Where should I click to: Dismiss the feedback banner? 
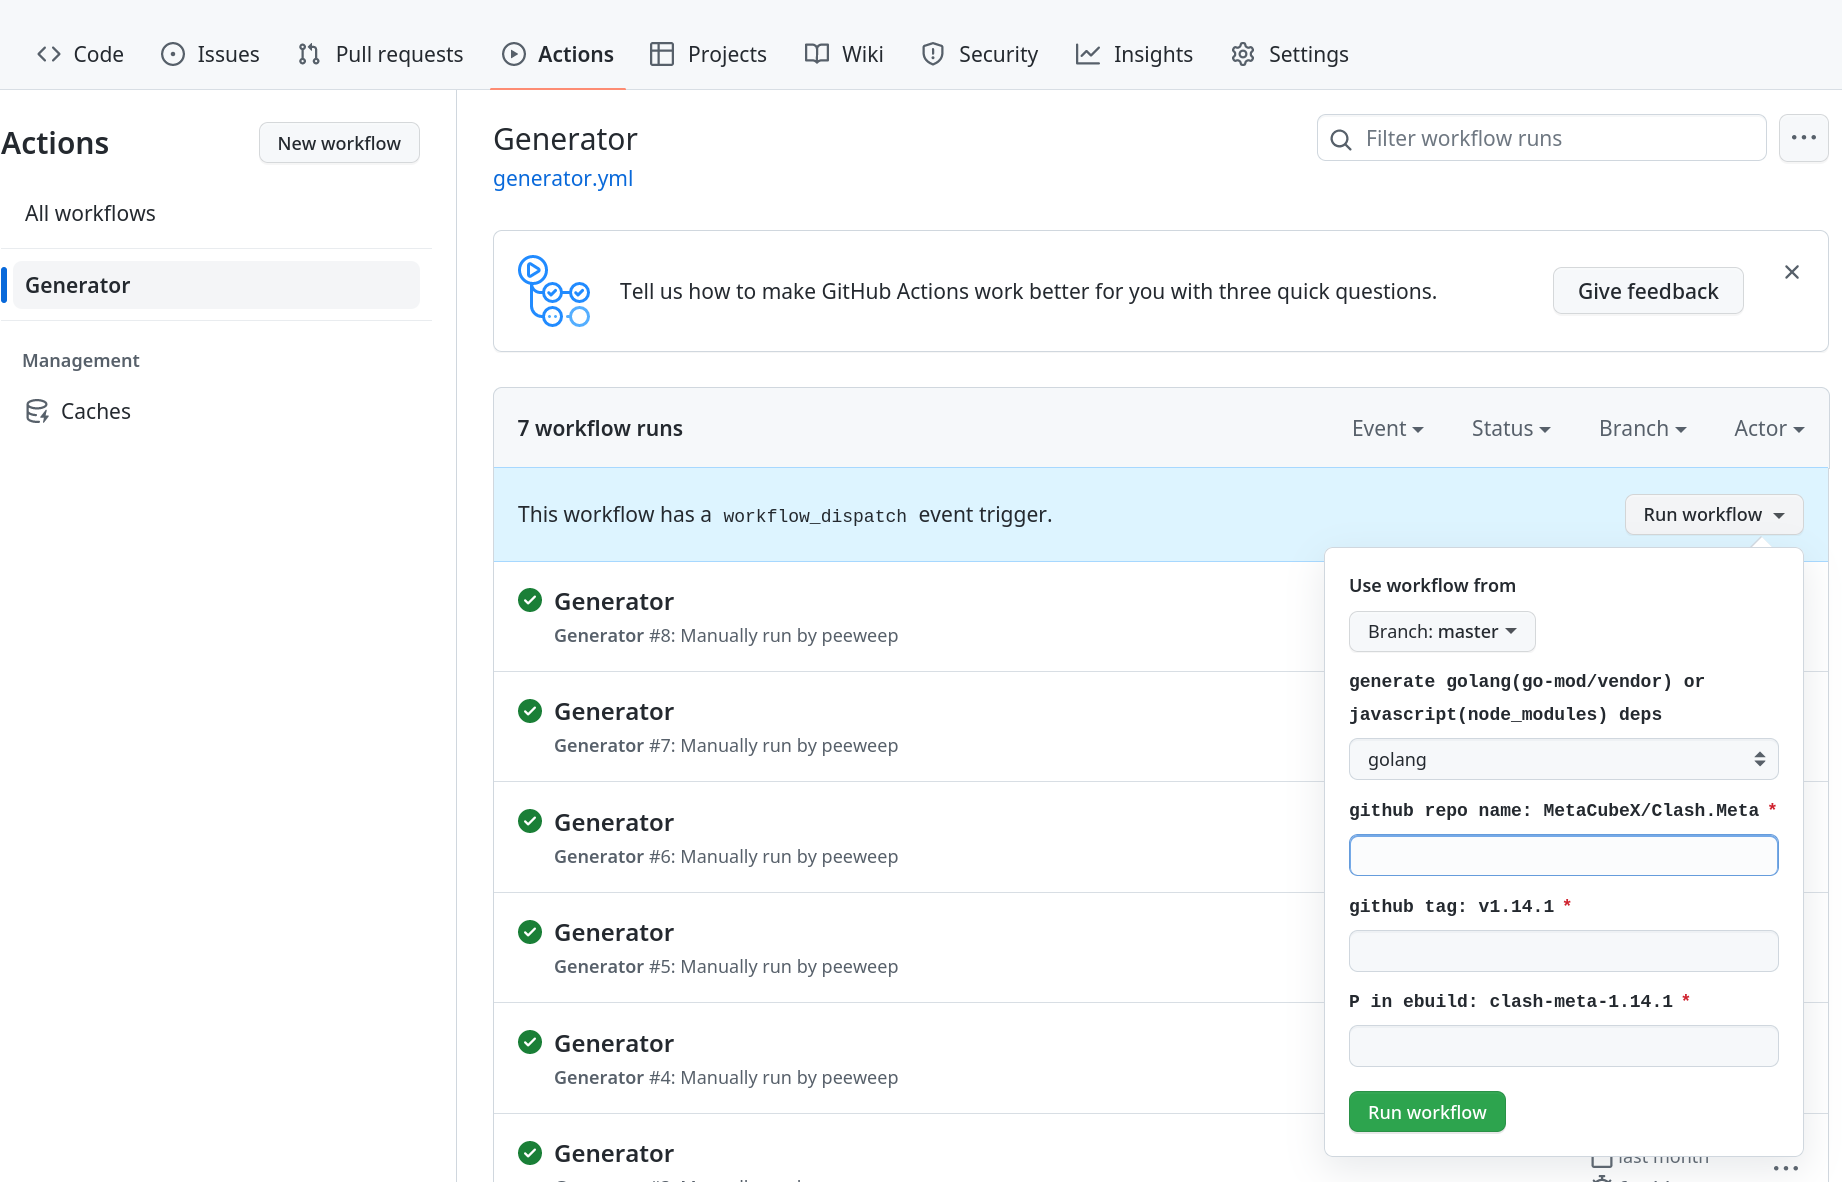pos(1792,272)
